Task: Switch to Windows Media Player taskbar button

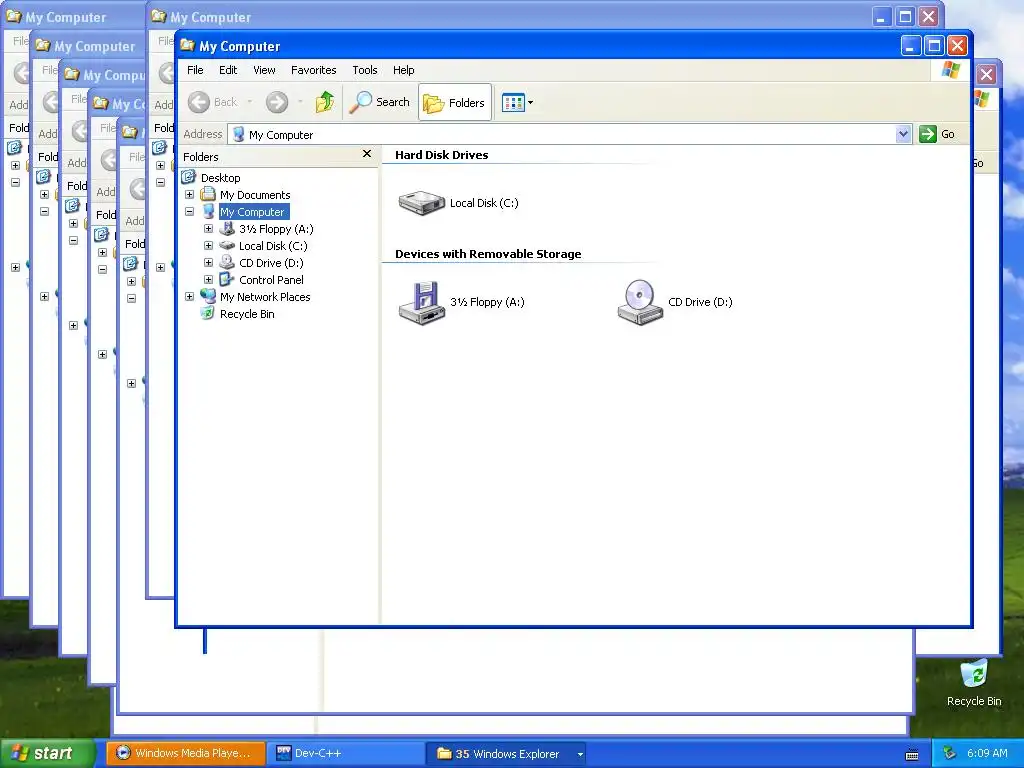Action: 185,753
